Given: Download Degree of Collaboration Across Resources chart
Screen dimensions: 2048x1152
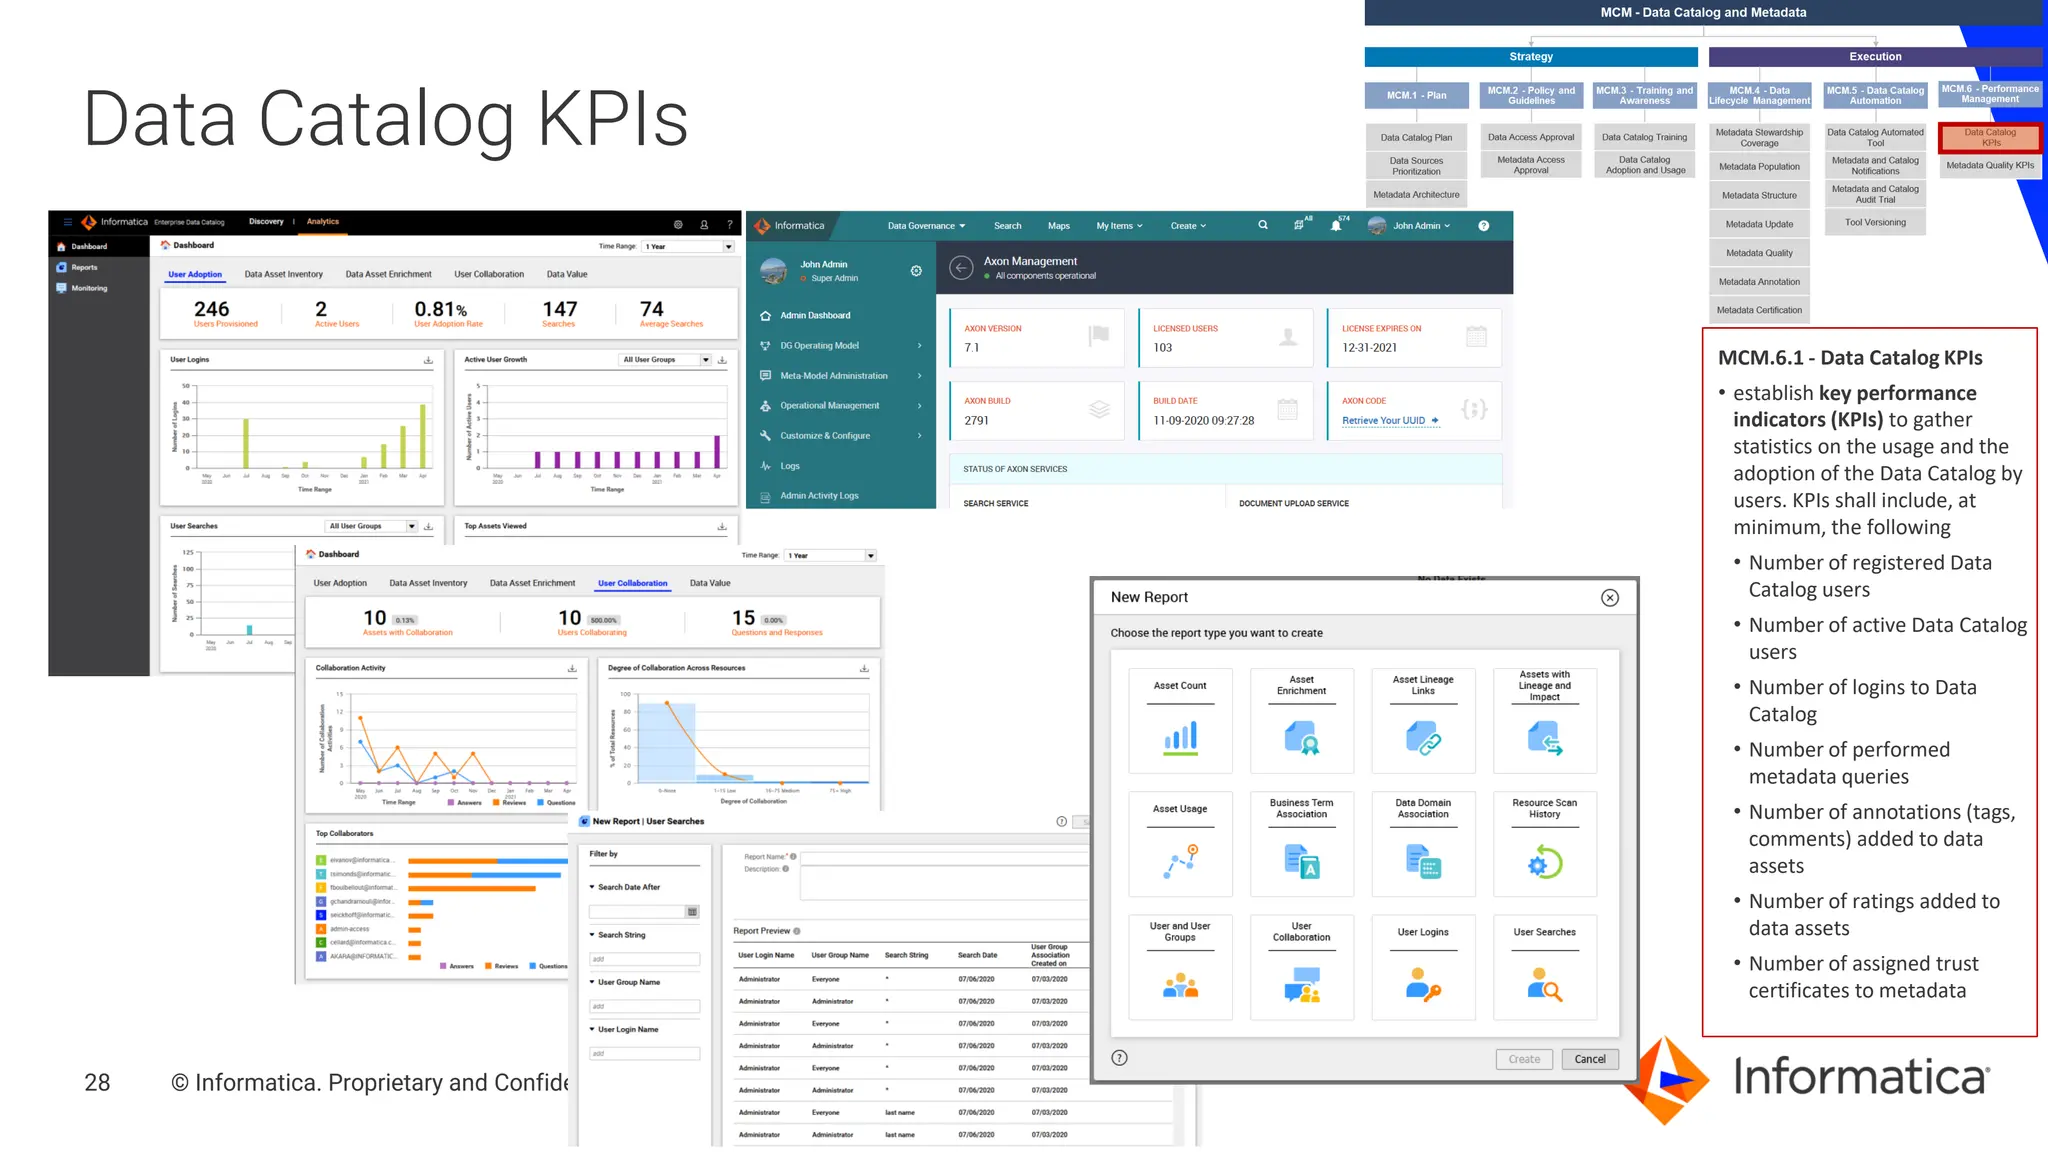Looking at the screenshot, I should click(x=864, y=668).
